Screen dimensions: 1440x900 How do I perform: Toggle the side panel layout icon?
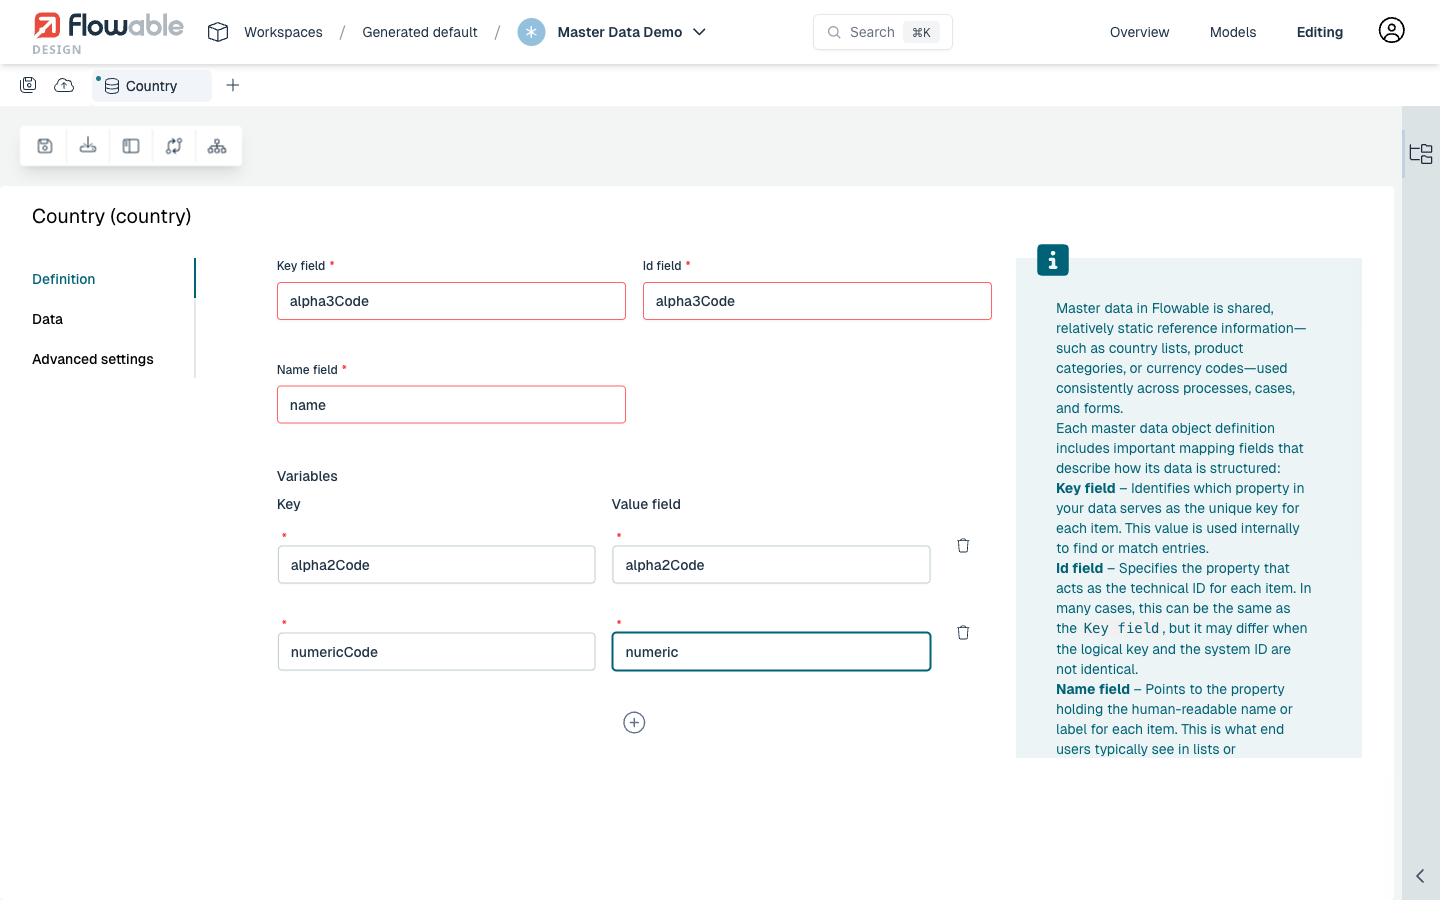pos(131,146)
